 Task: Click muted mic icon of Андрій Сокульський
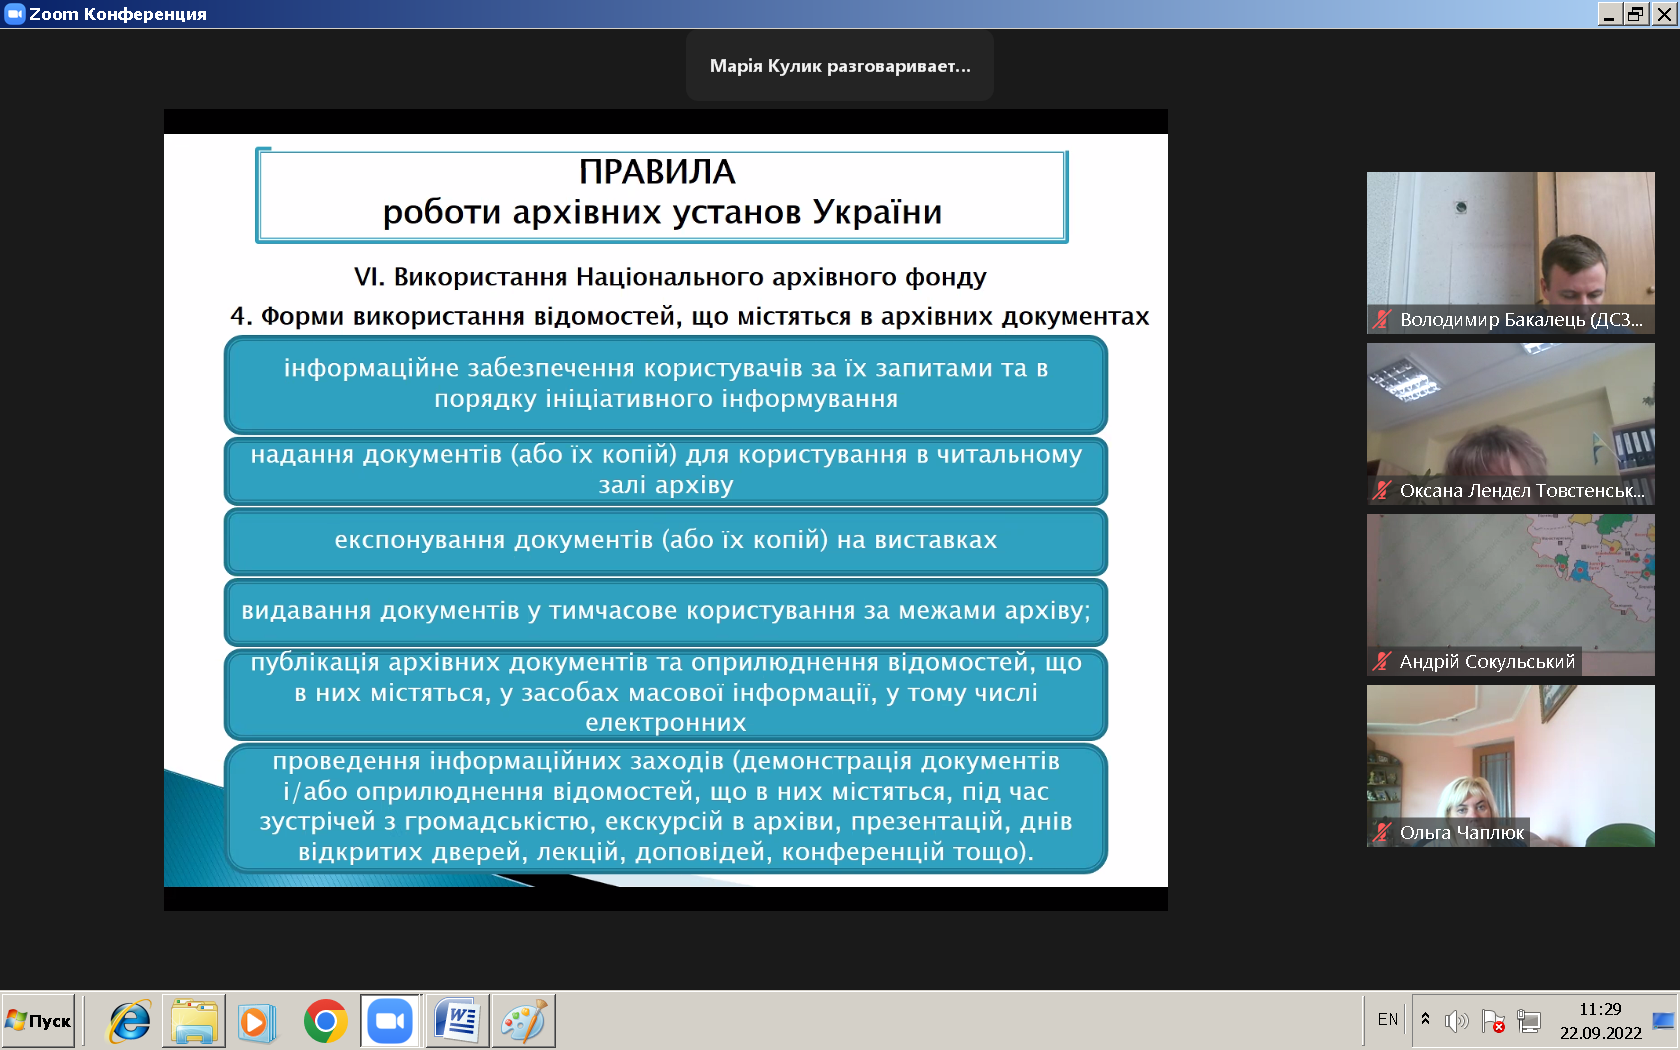pos(1382,662)
